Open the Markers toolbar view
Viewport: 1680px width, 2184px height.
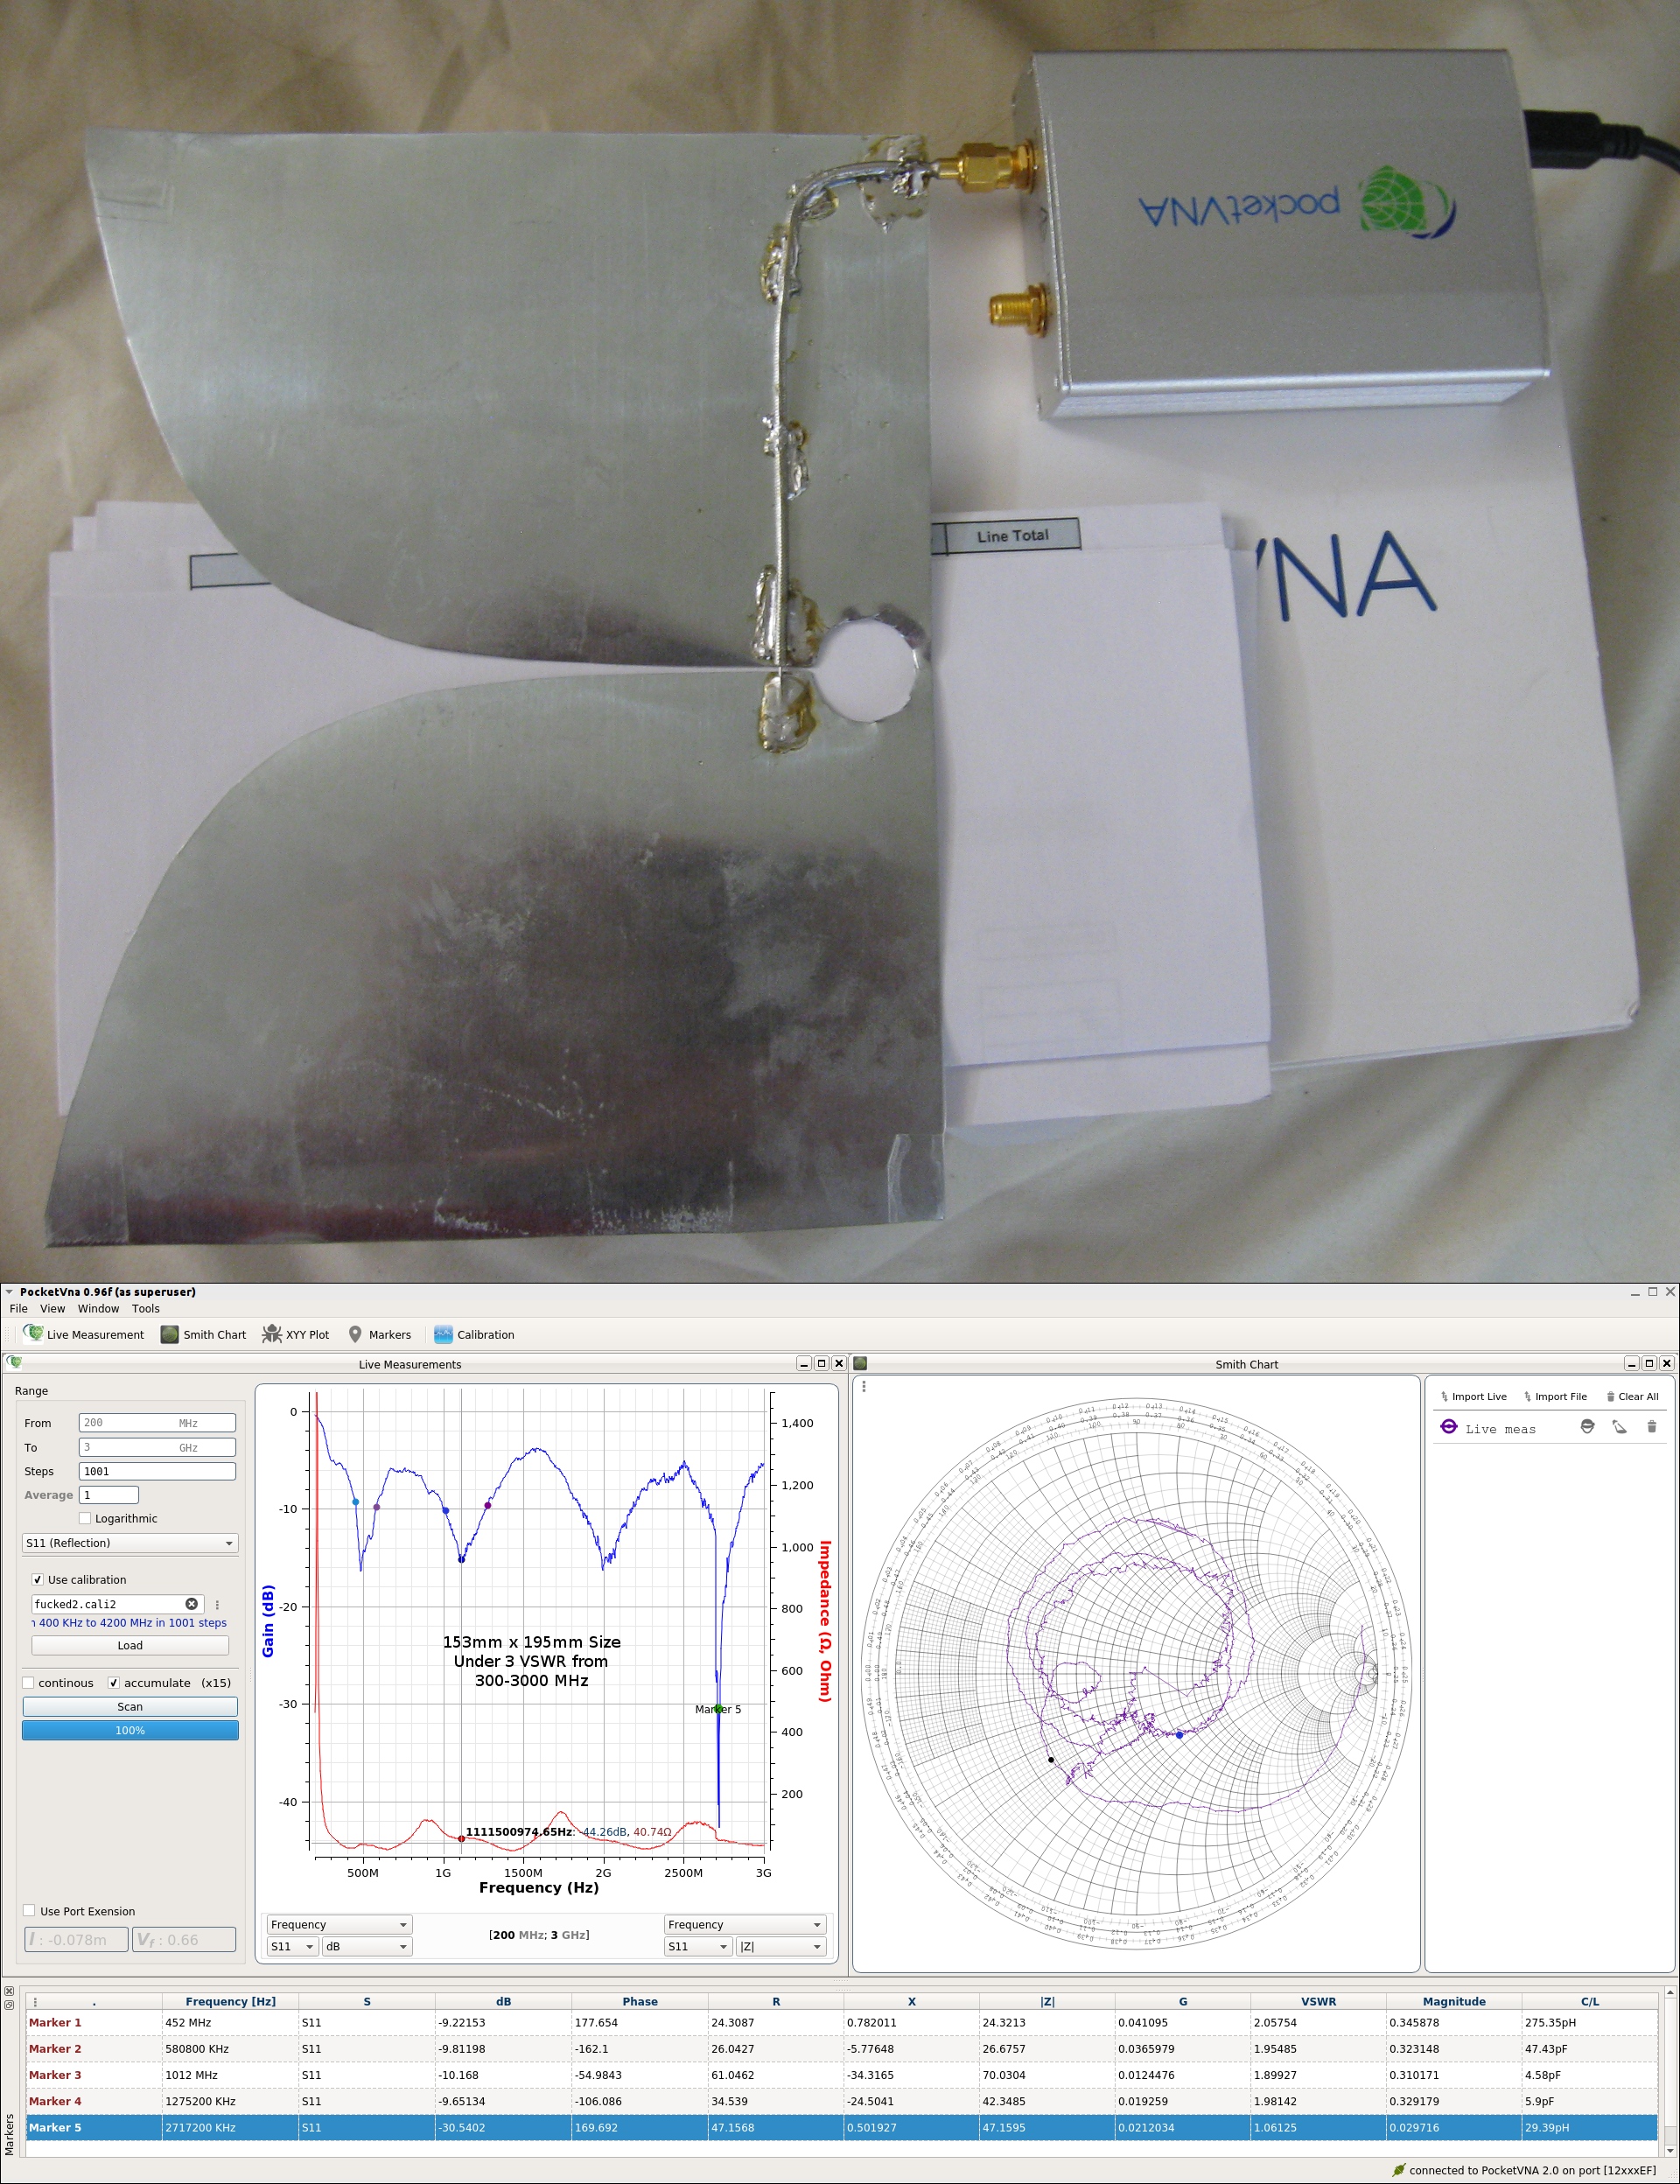point(379,1334)
